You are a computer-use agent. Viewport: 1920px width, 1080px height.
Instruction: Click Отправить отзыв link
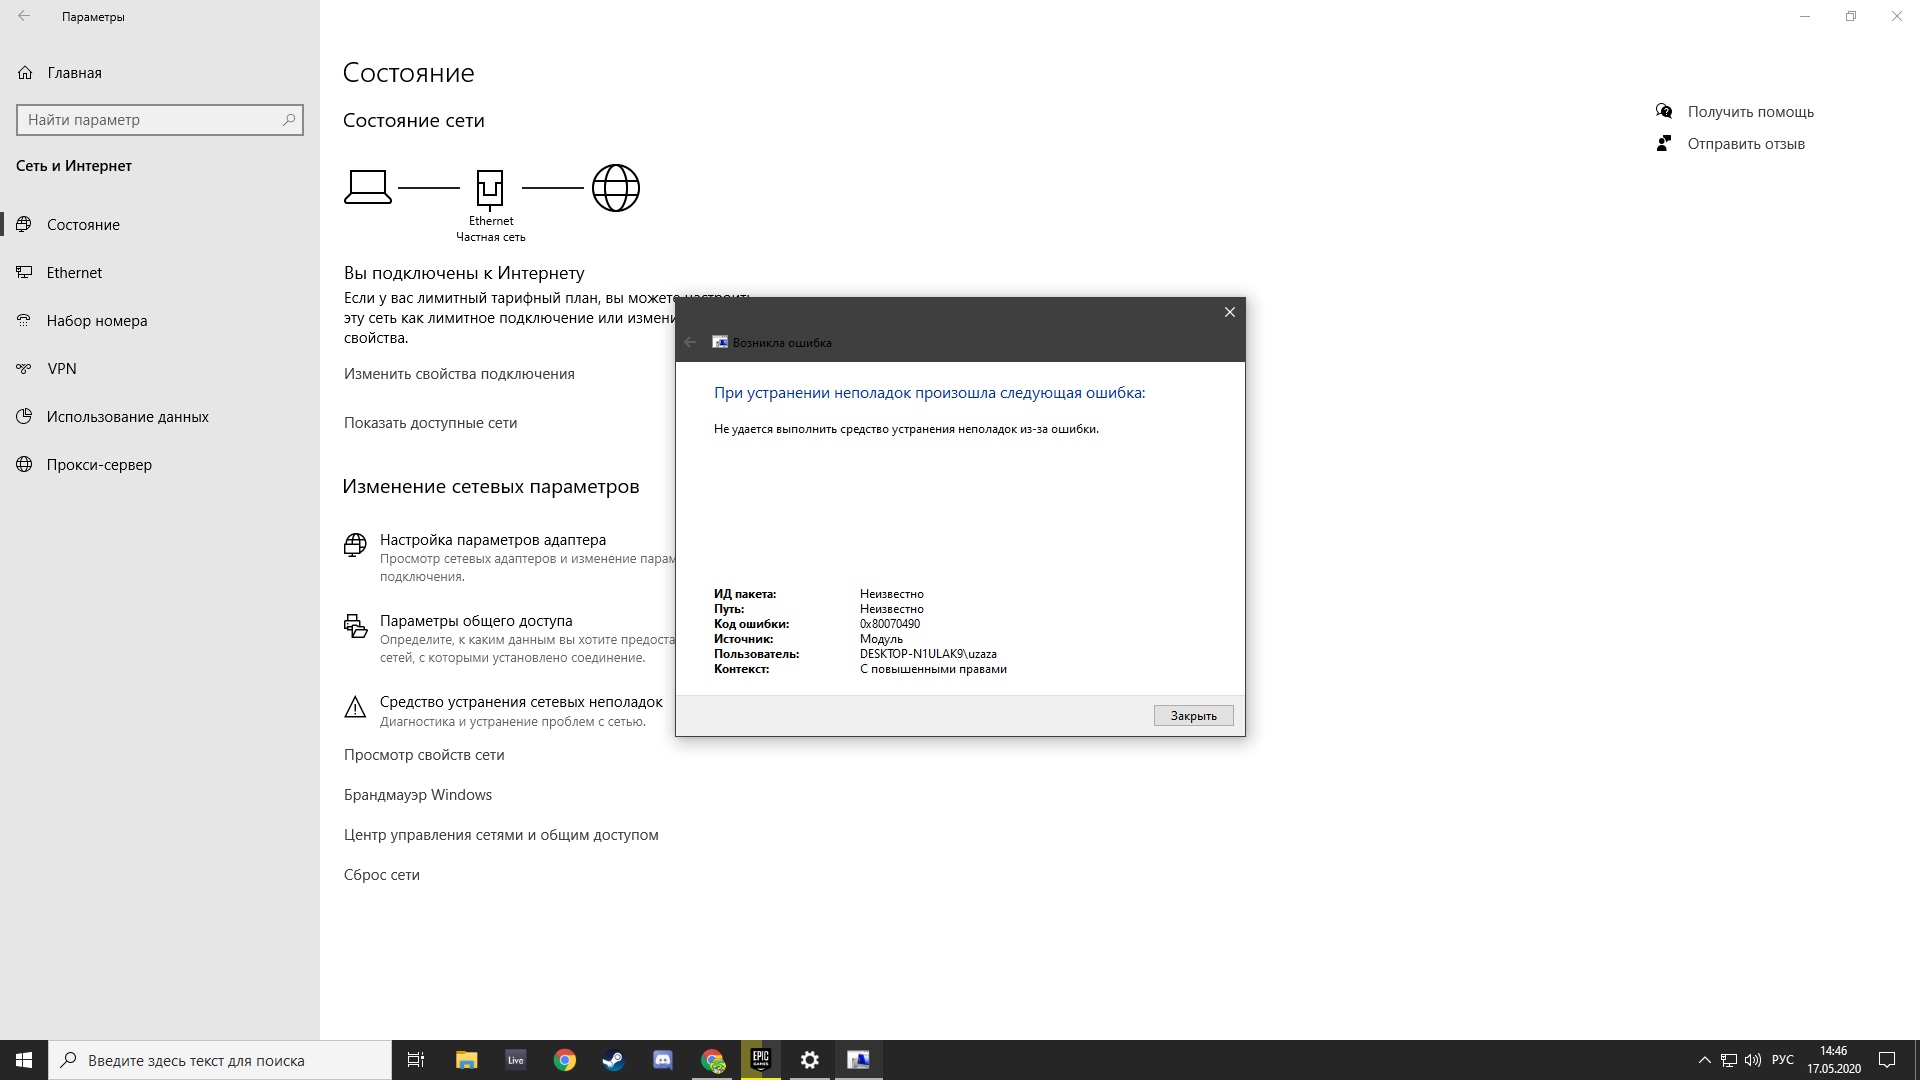click(1746, 144)
